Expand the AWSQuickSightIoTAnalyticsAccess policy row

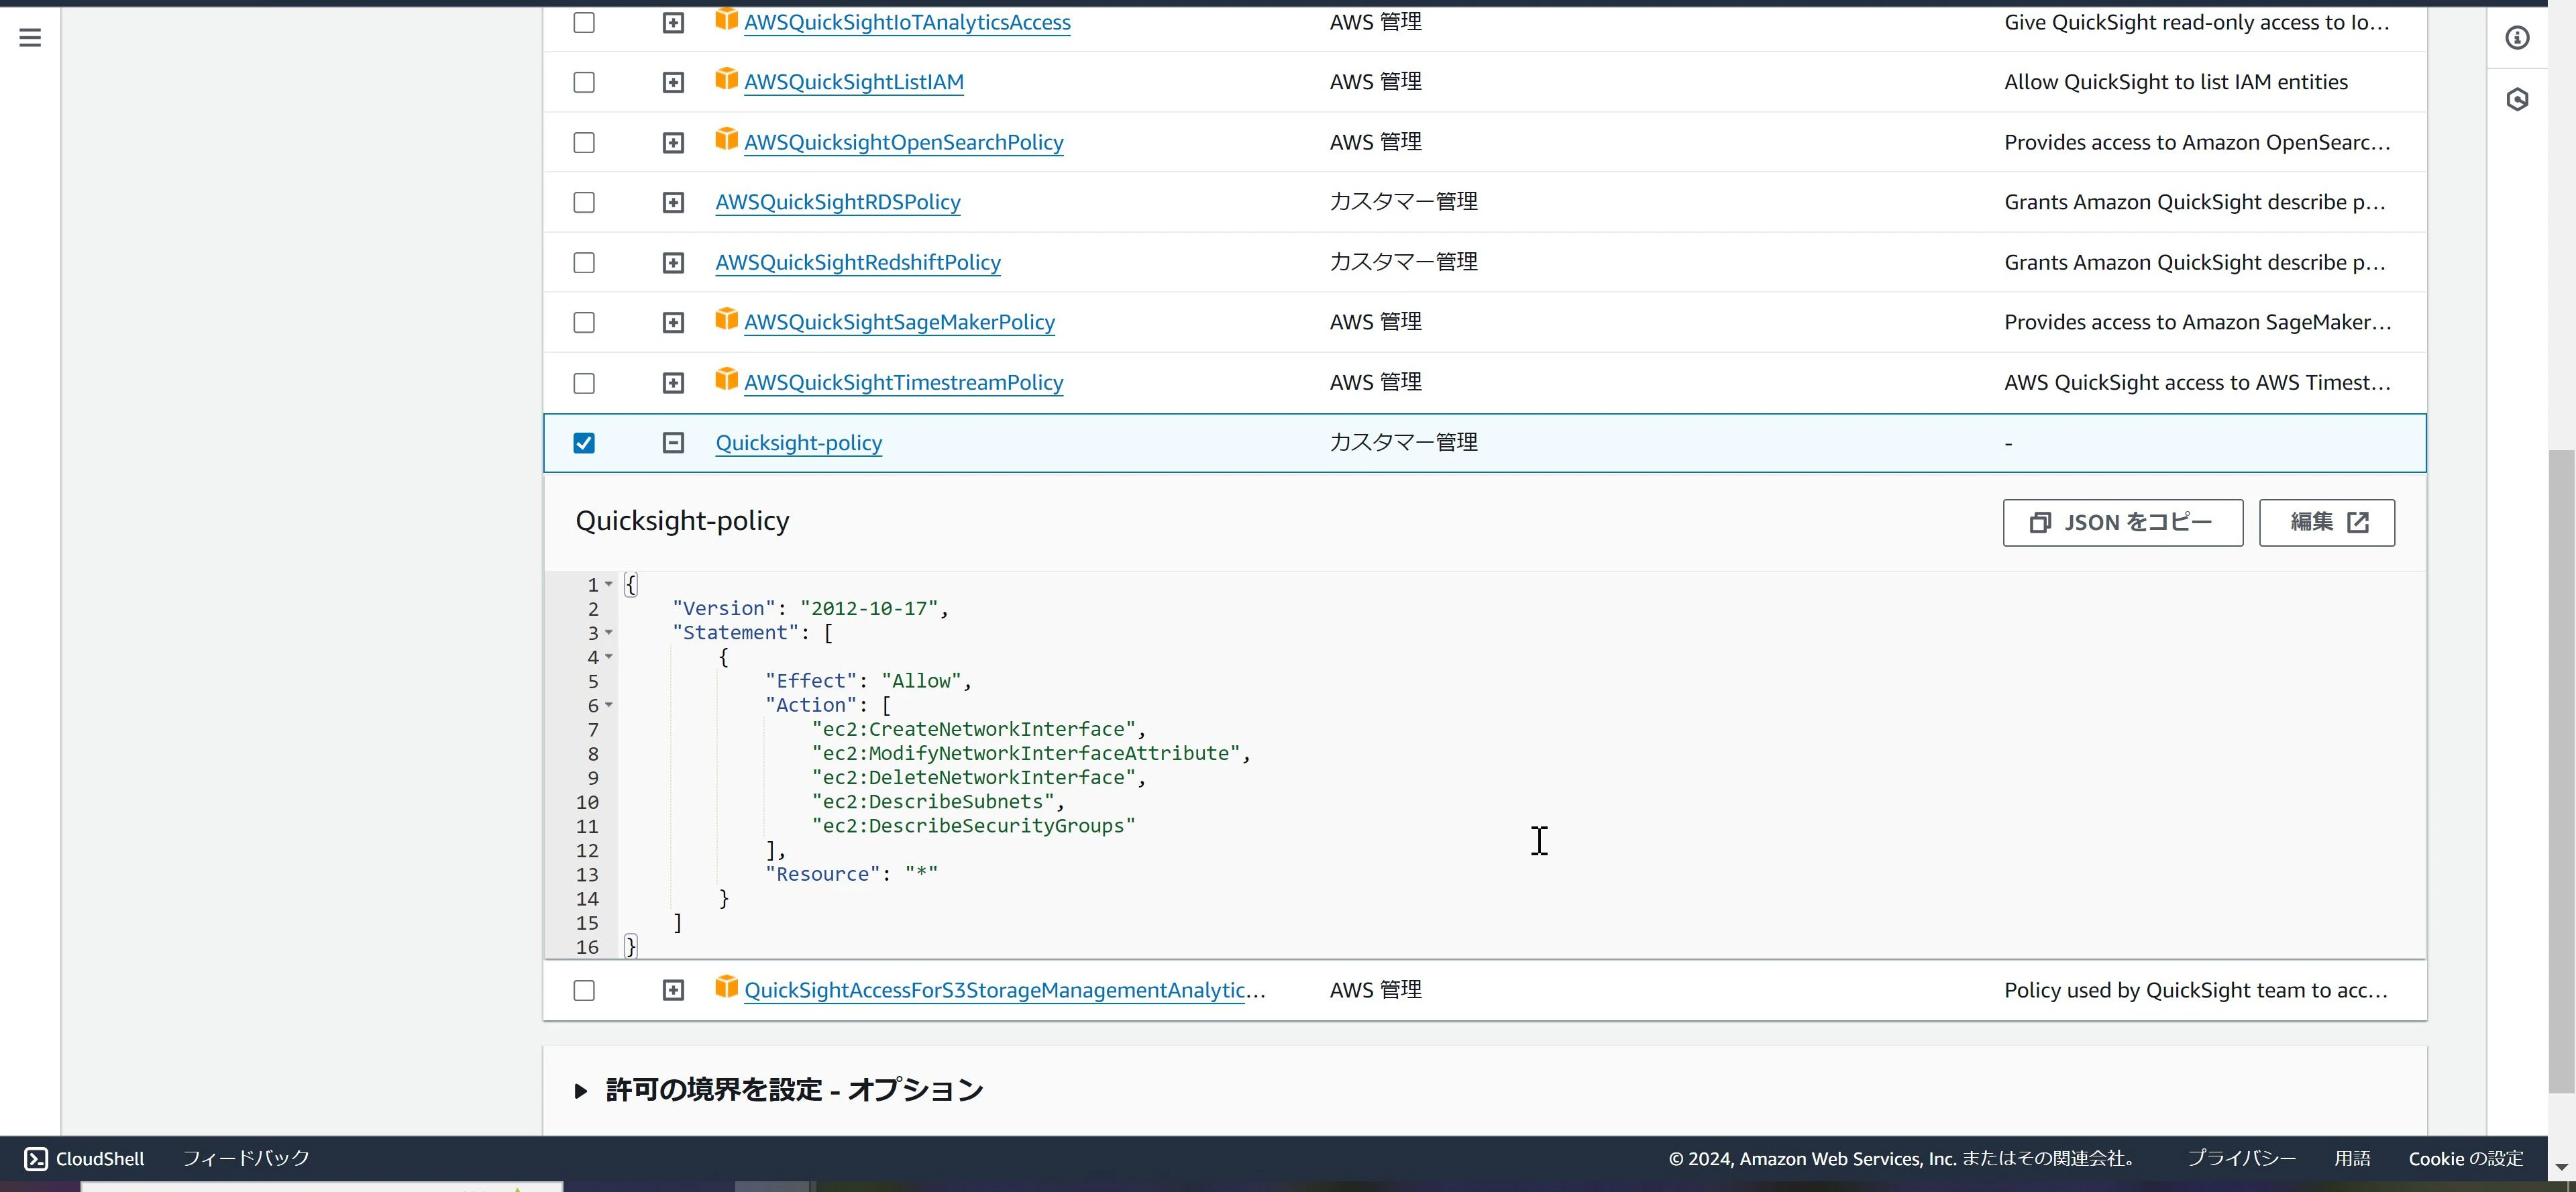(673, 22)
